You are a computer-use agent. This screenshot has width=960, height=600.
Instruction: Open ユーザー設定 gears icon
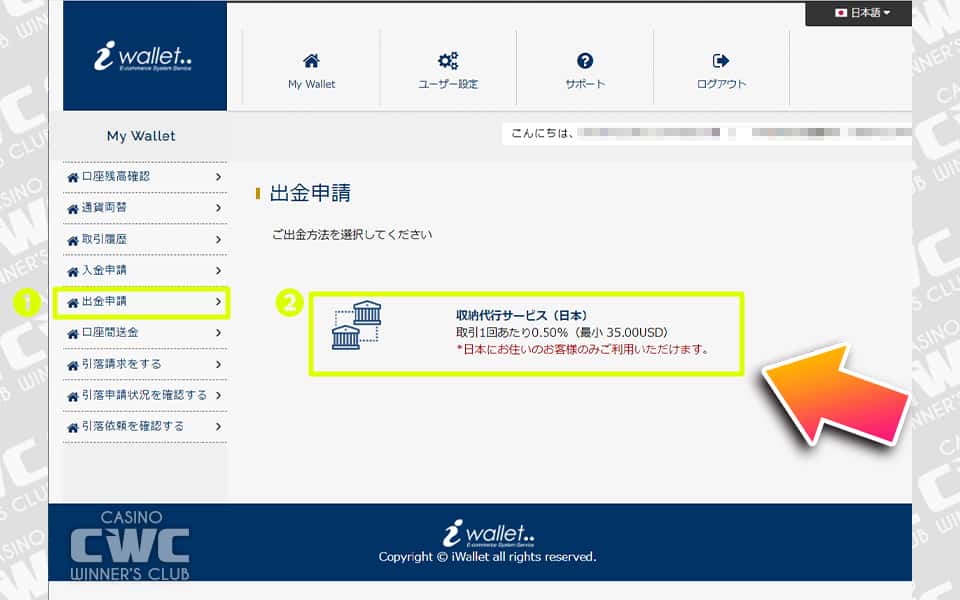448,61
